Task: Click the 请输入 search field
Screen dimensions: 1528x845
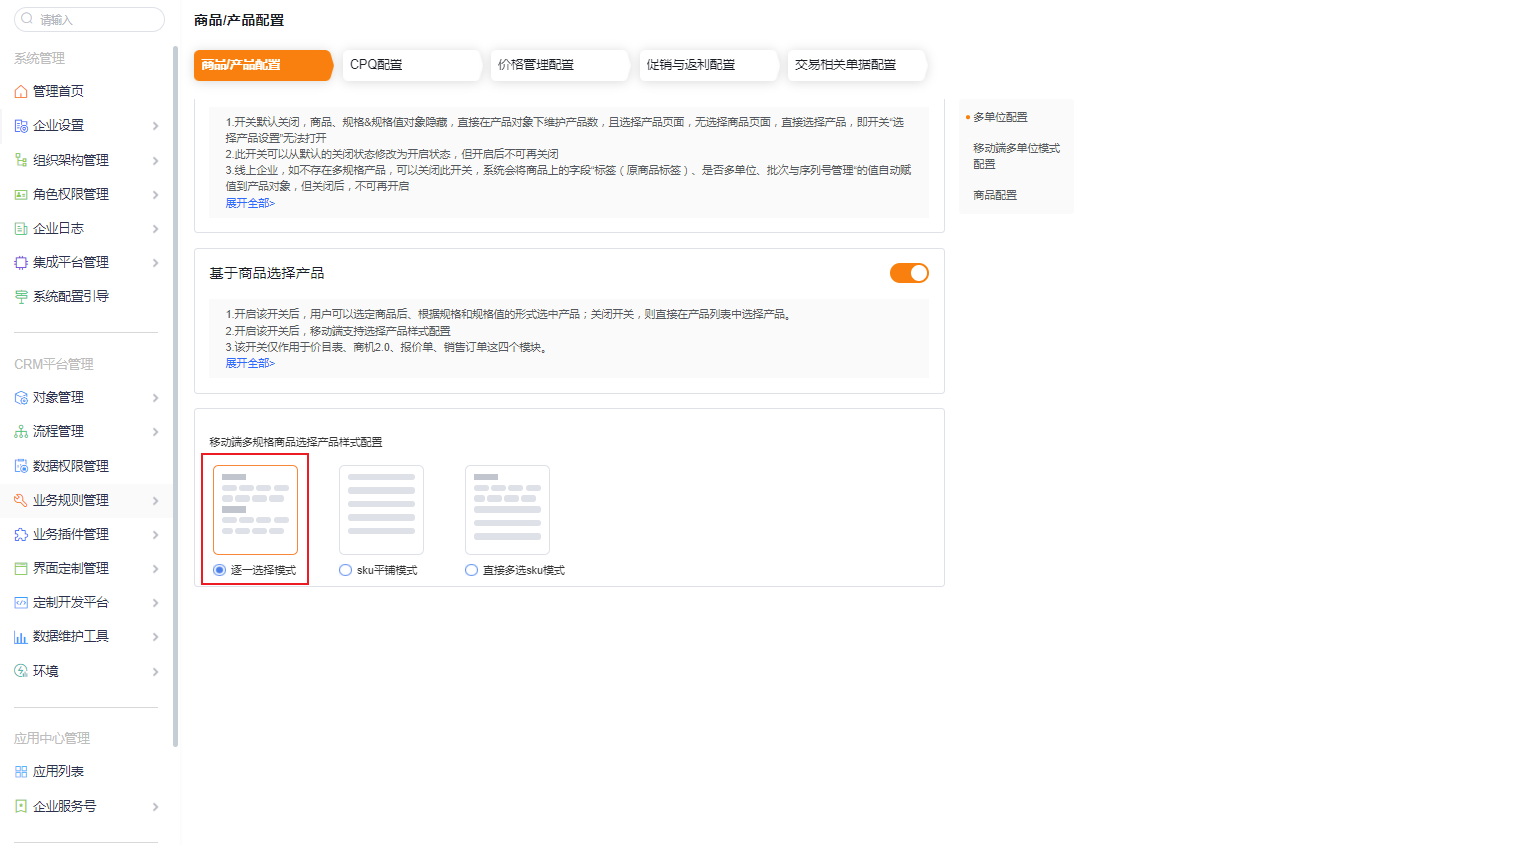Action: (89, 19)
